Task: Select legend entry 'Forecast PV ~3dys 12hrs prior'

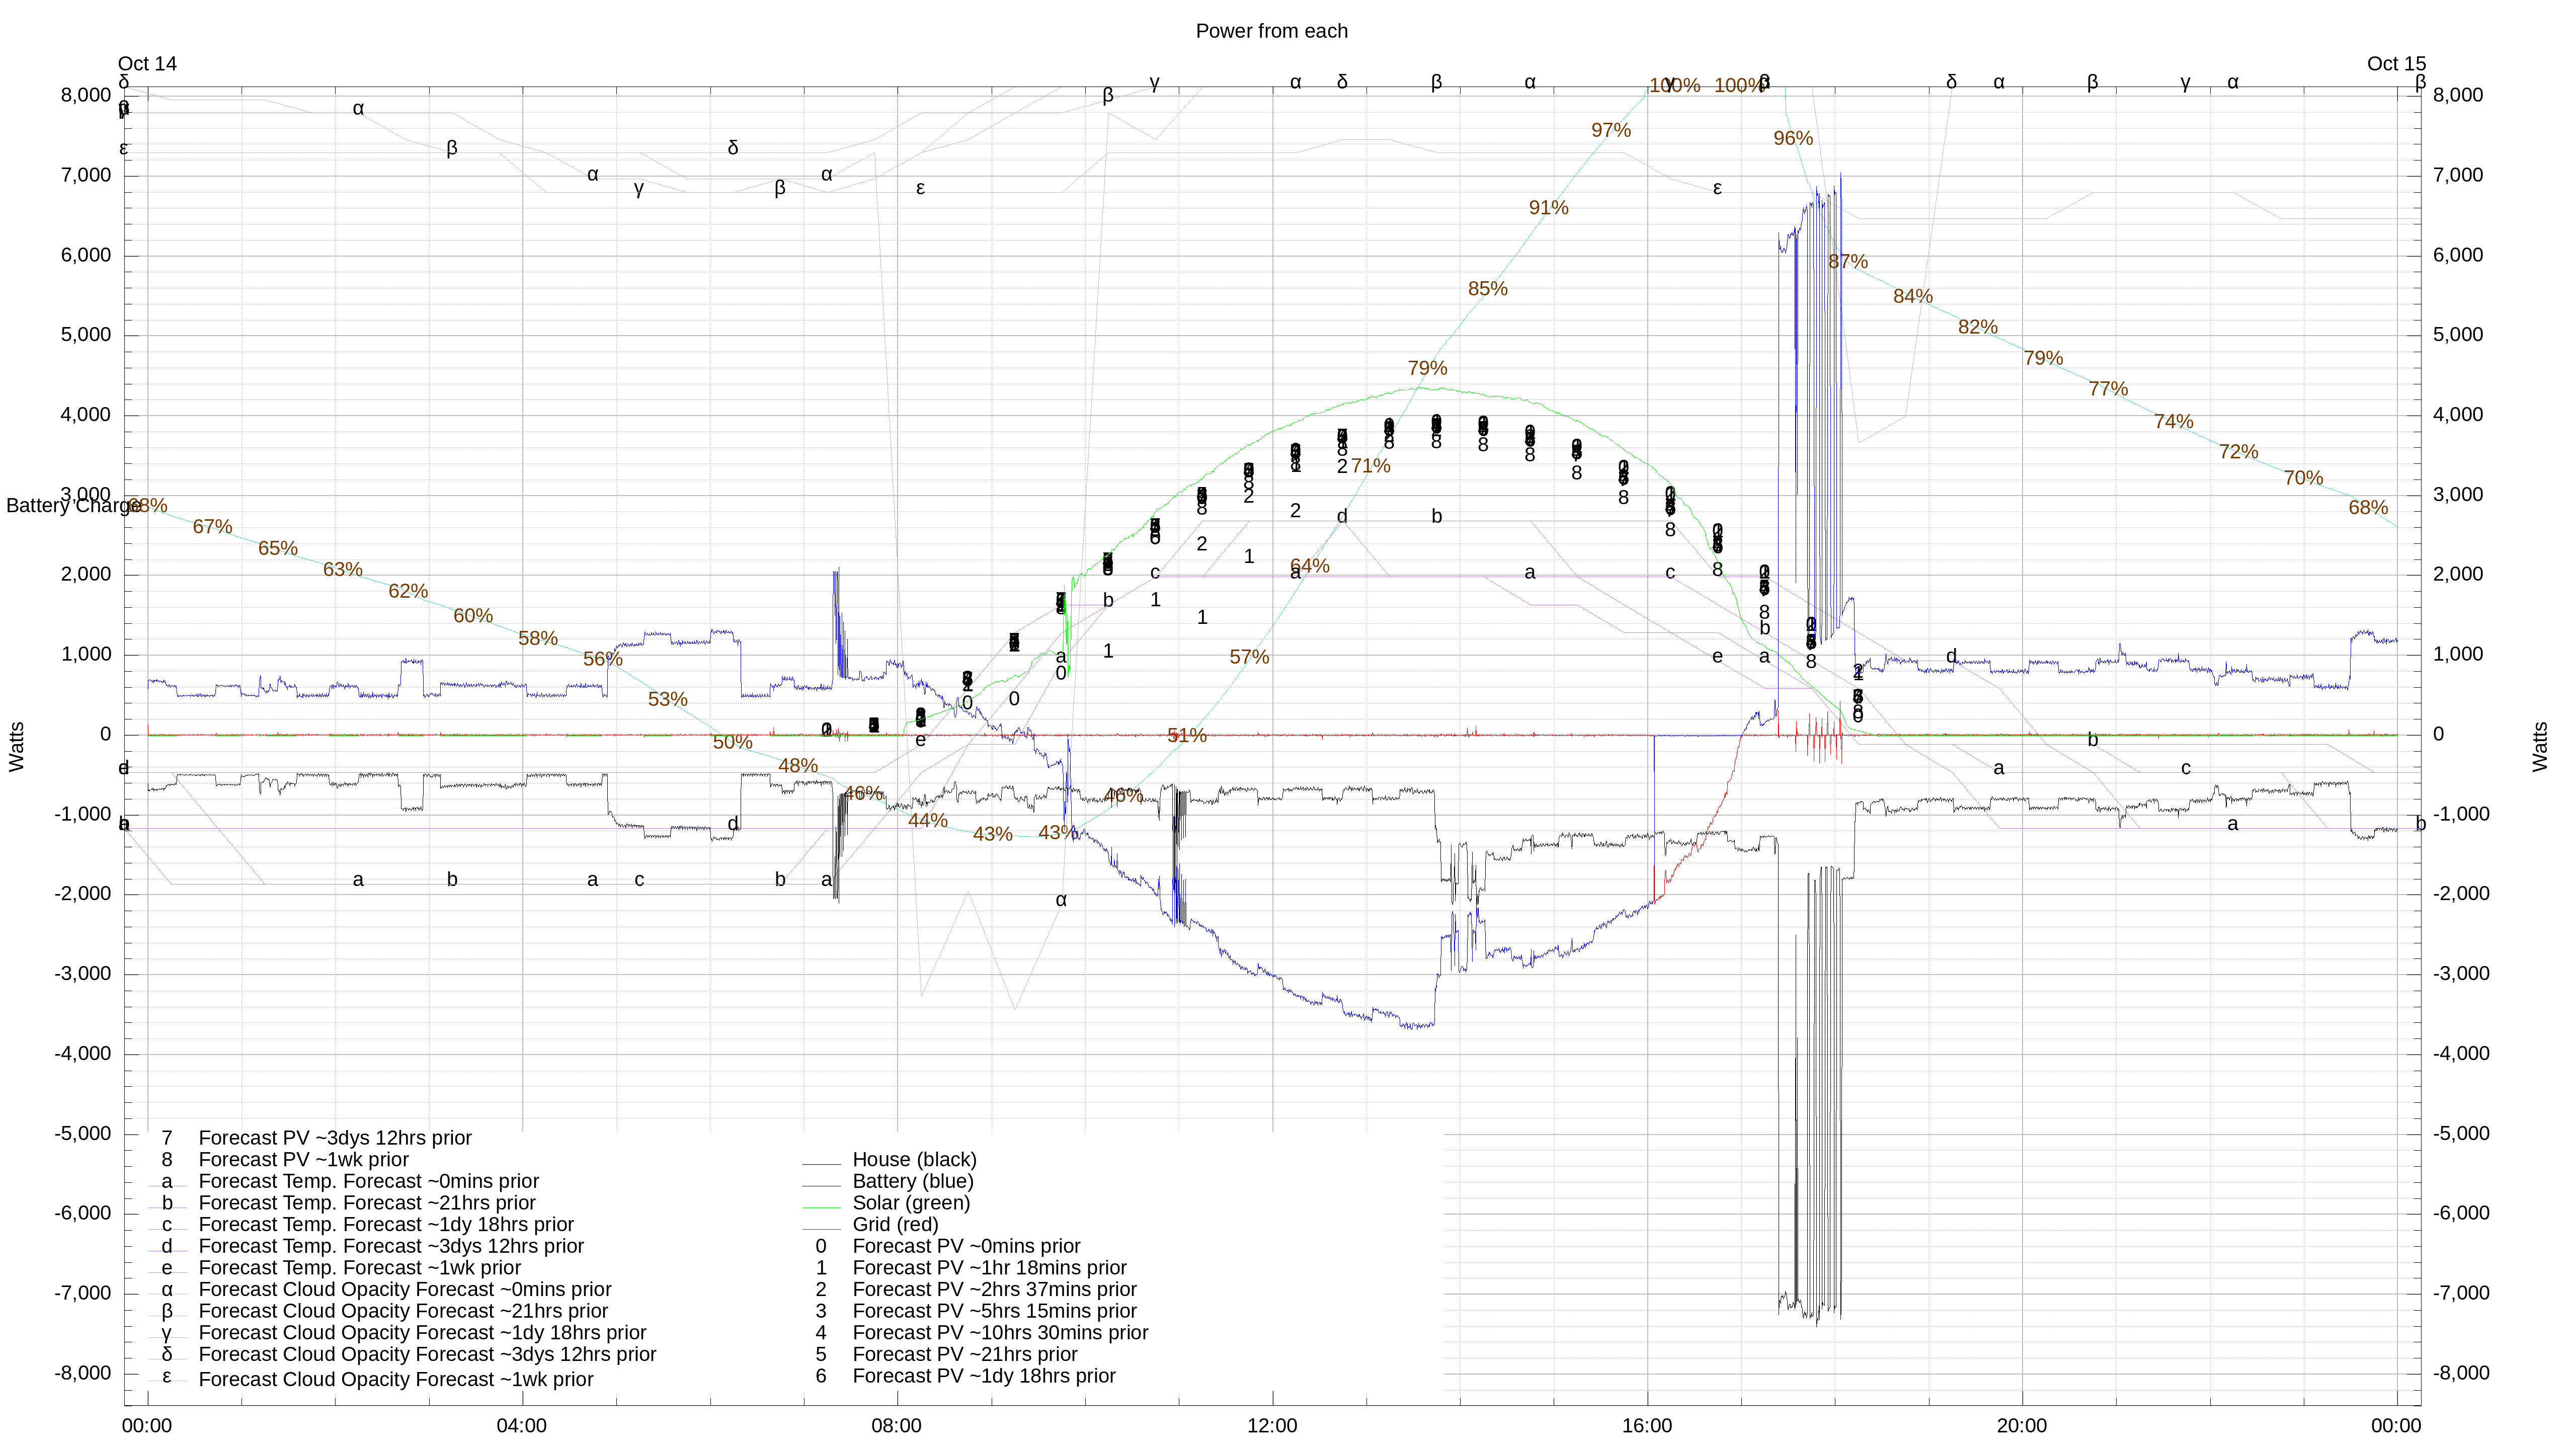Action: (335, 1138)
